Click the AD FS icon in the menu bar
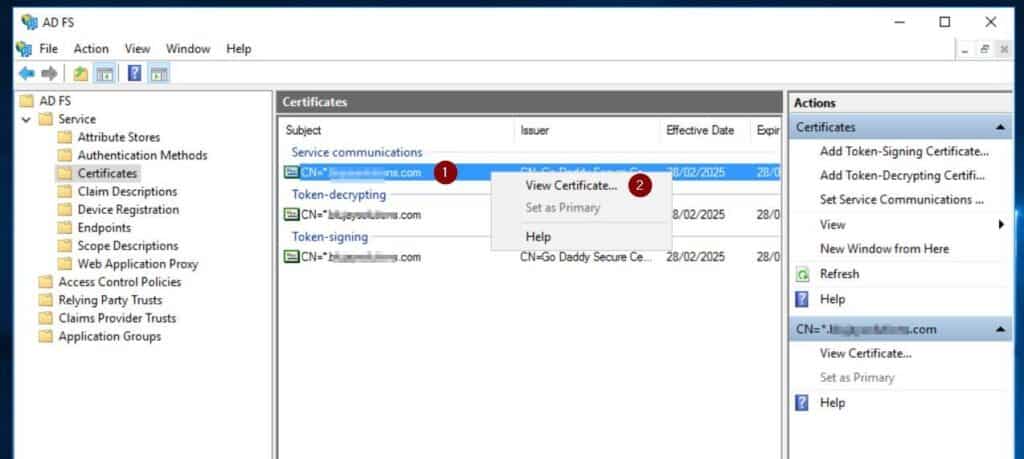Image resolution: width=1024 pixels, height=459 pixels. click(24, 49)
